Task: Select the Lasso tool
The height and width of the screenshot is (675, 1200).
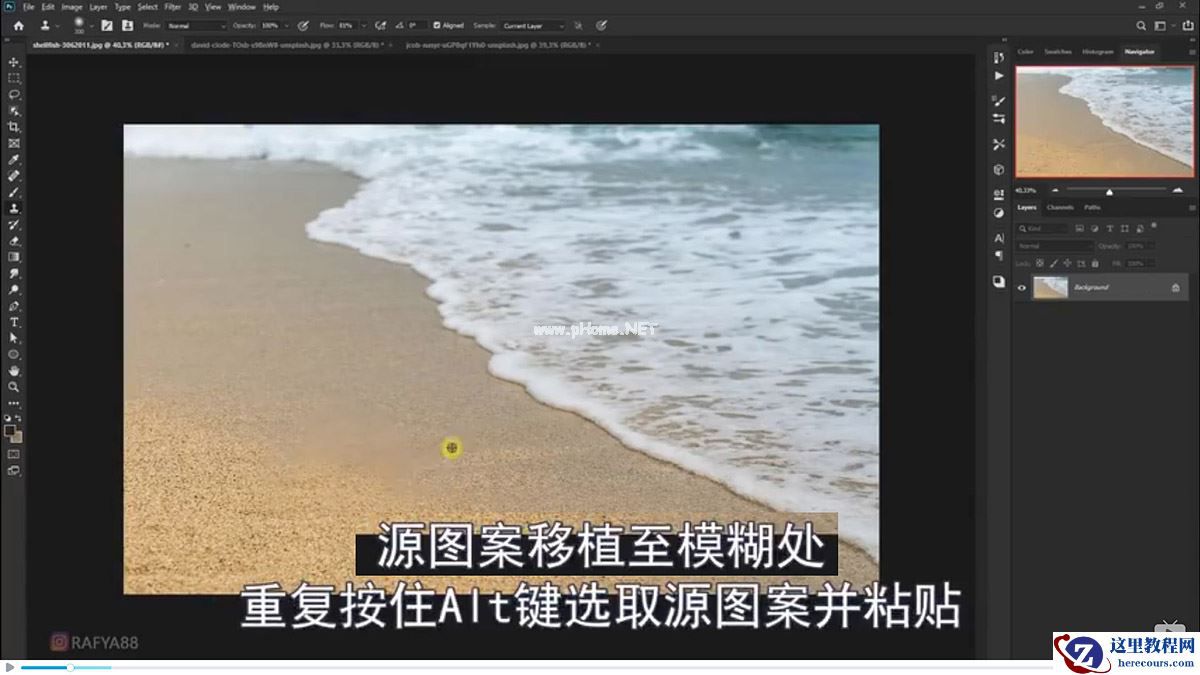Action: pos(14,95)
